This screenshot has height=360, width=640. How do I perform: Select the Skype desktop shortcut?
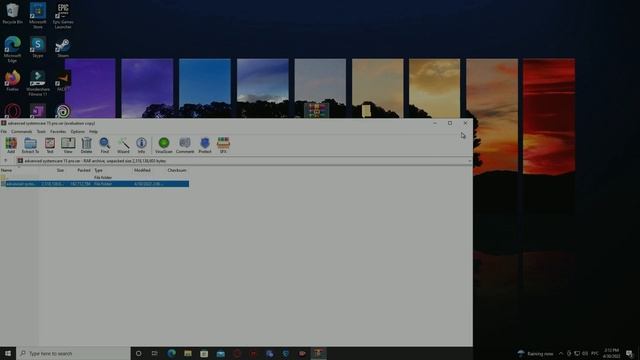point(38,47)
